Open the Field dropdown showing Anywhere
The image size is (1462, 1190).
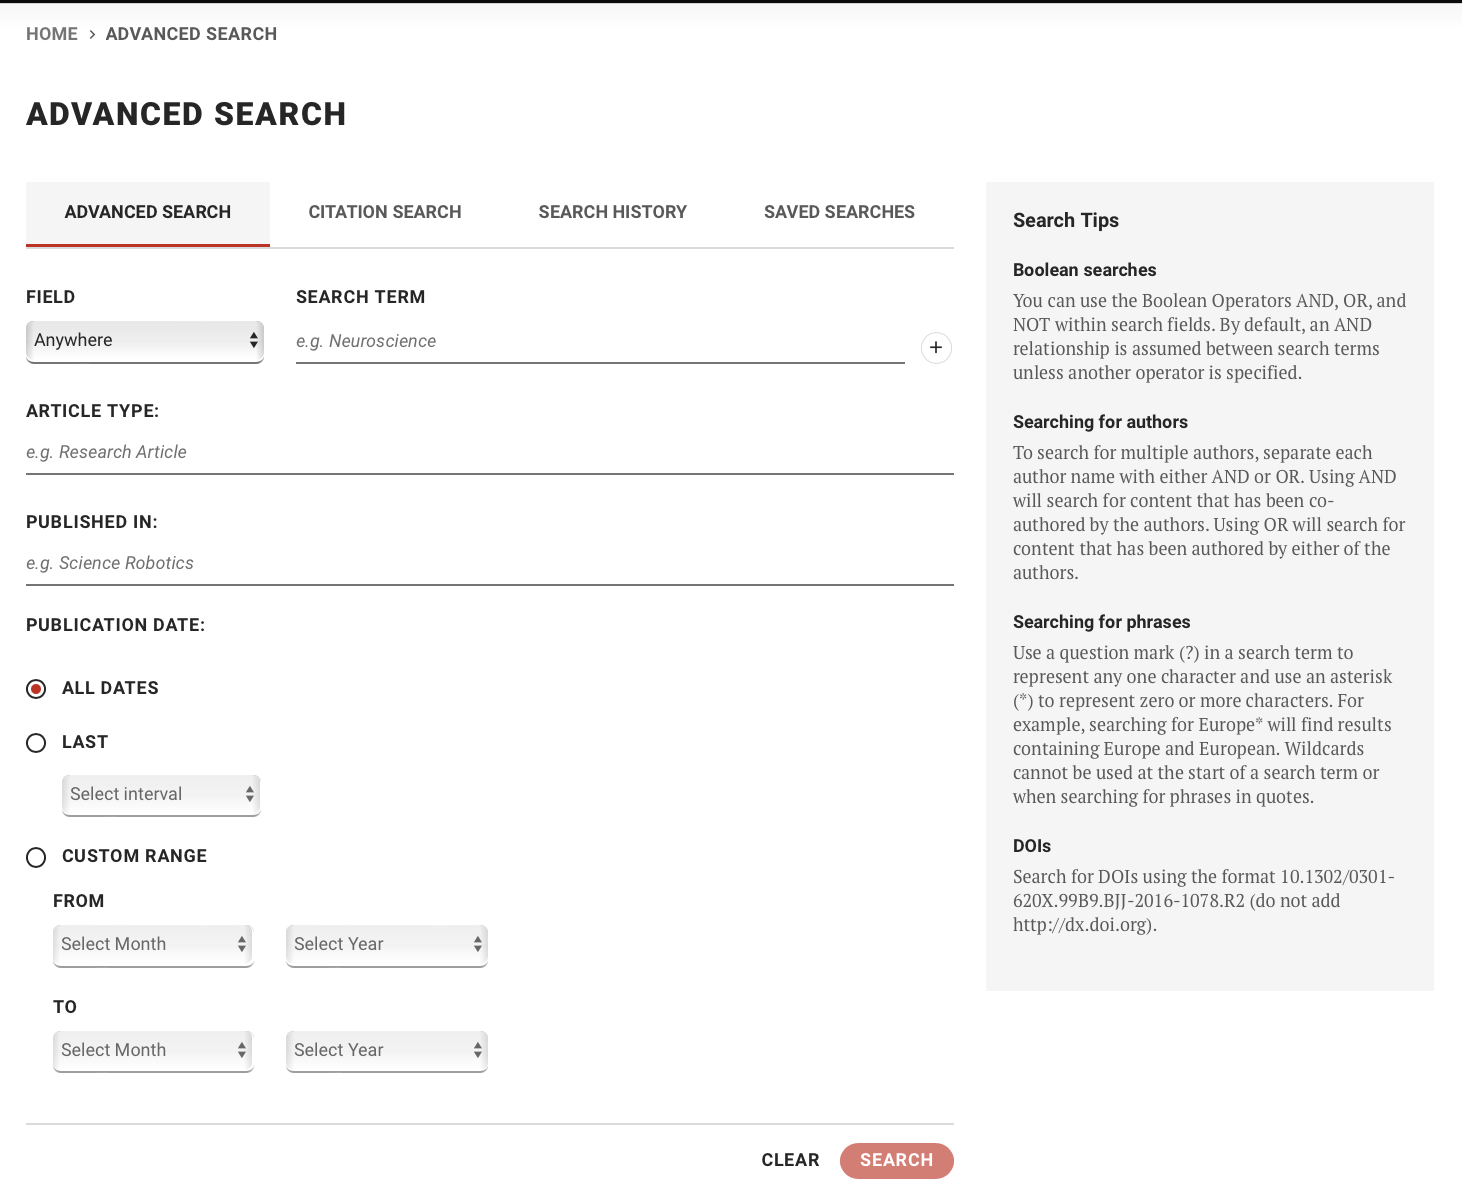[145, 341]
